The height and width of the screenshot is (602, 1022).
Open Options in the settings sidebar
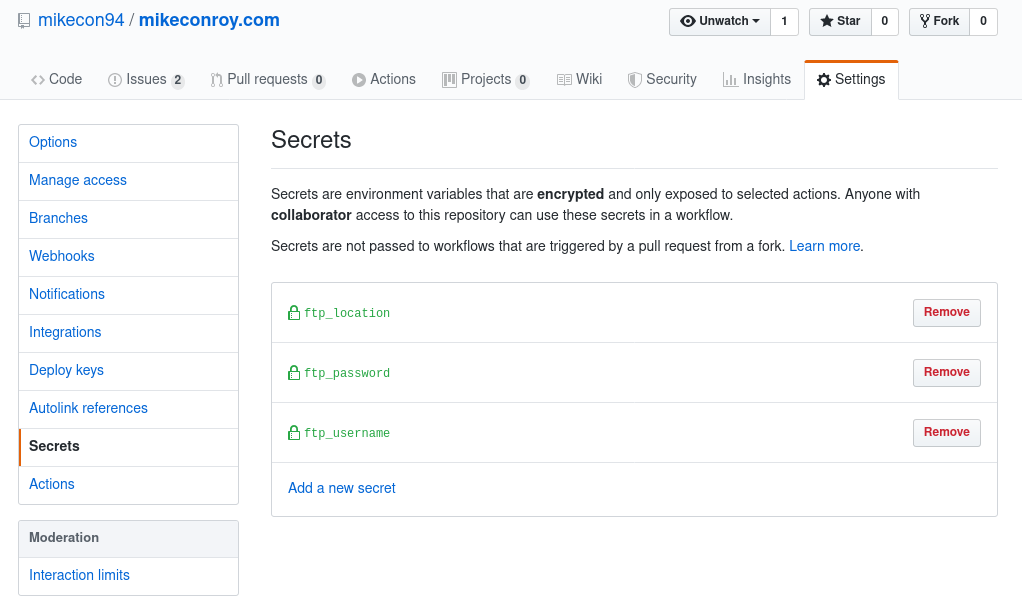tap(128, 143)
